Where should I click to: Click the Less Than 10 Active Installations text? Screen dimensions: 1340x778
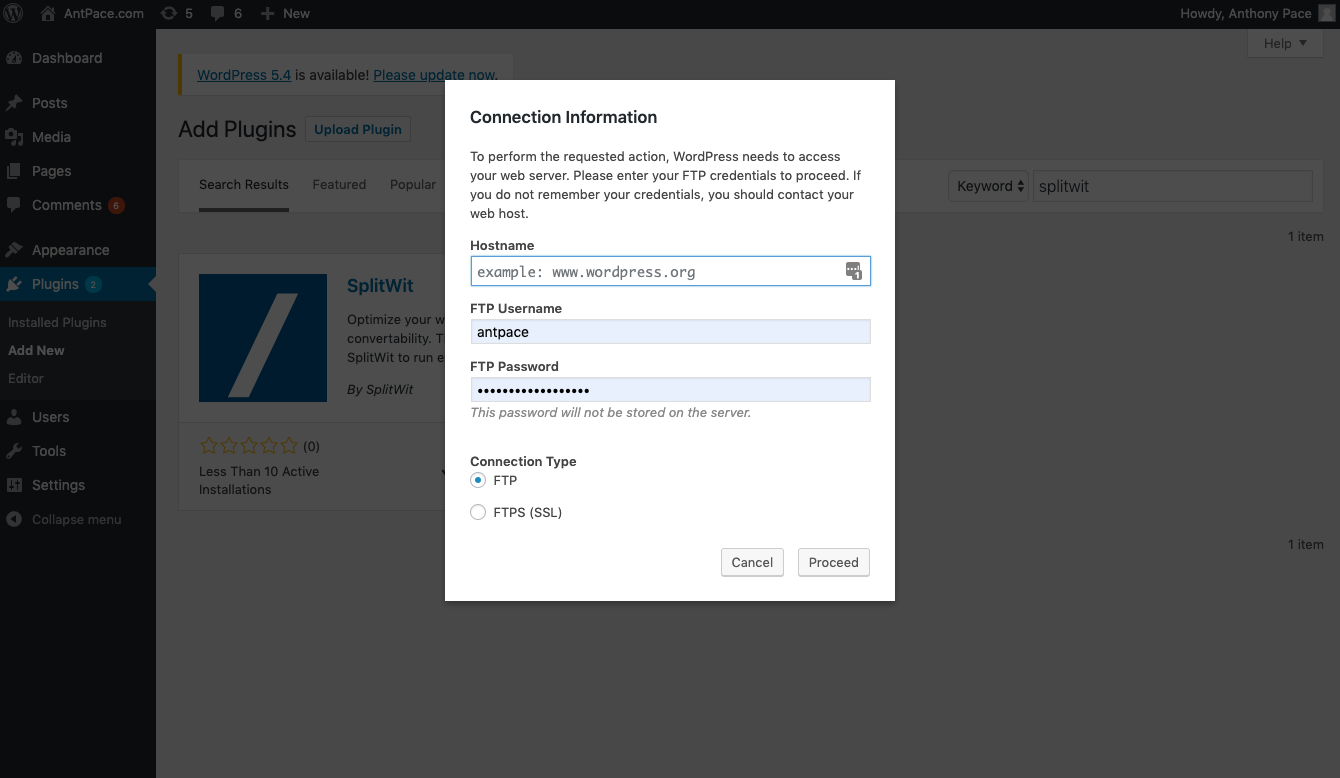pos(259,480)
